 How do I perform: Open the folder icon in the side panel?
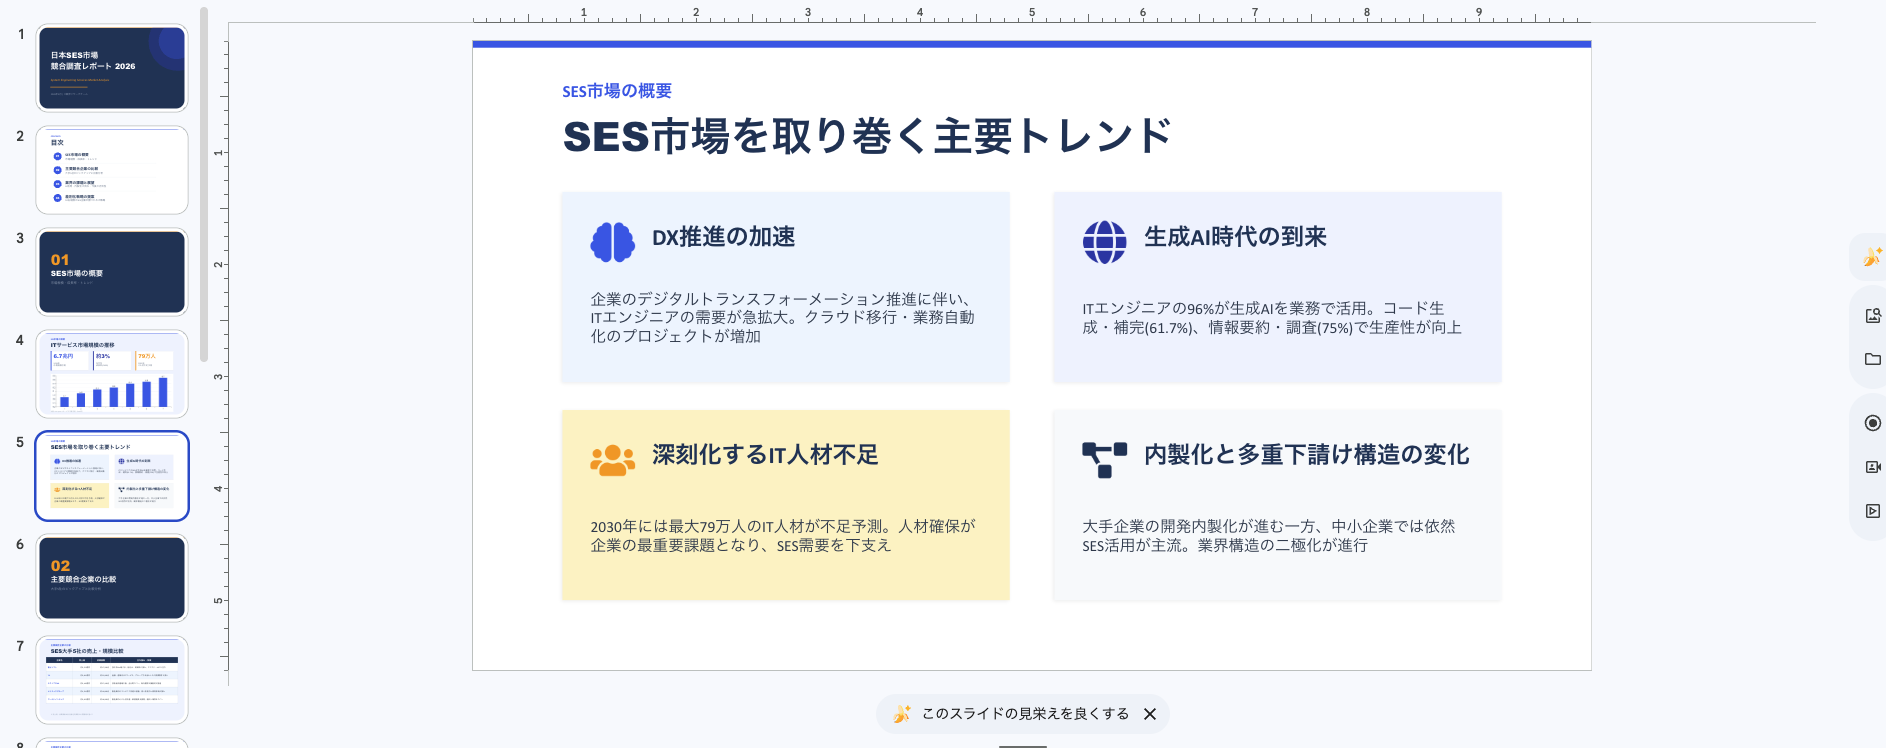pos(1873,359)
